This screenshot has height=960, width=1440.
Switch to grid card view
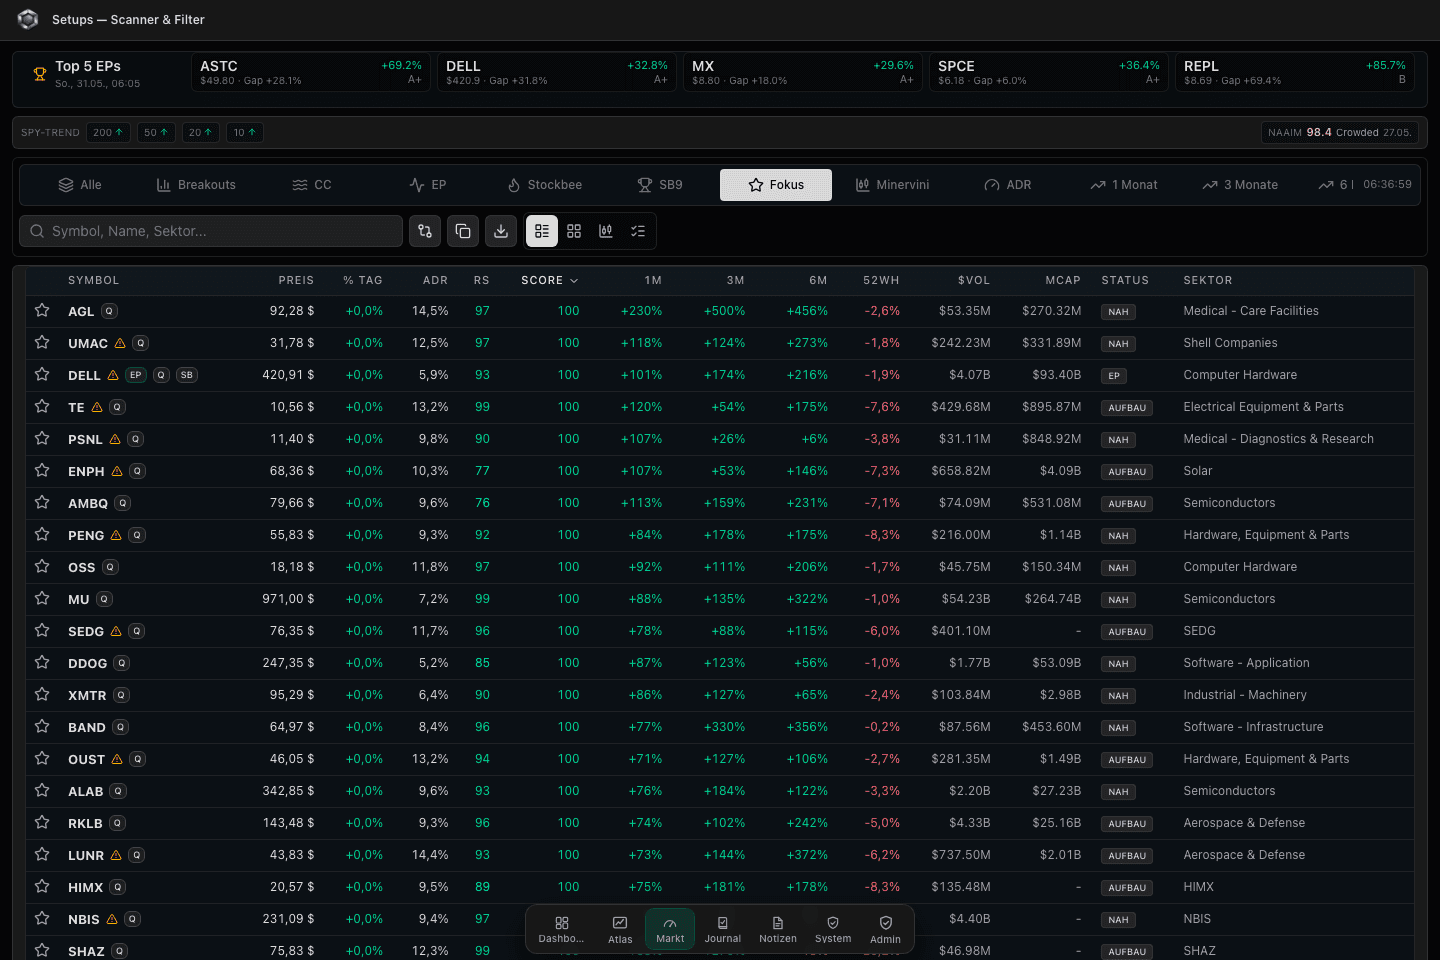click(x=574, y=231)
